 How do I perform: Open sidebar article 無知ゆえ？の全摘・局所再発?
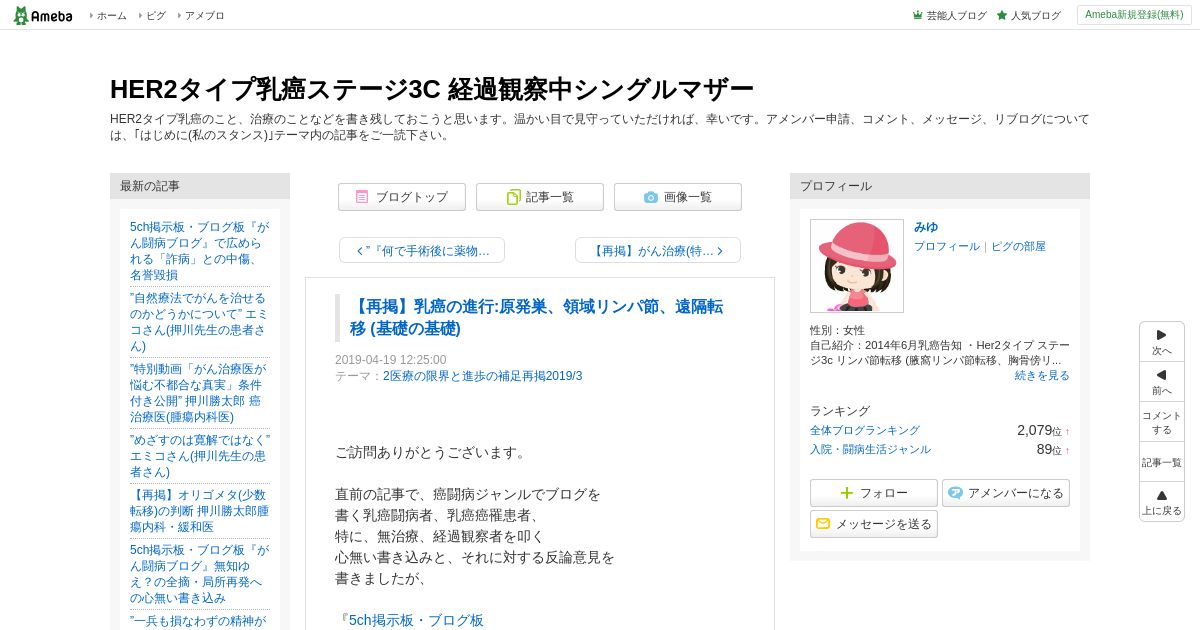point(199,574)
